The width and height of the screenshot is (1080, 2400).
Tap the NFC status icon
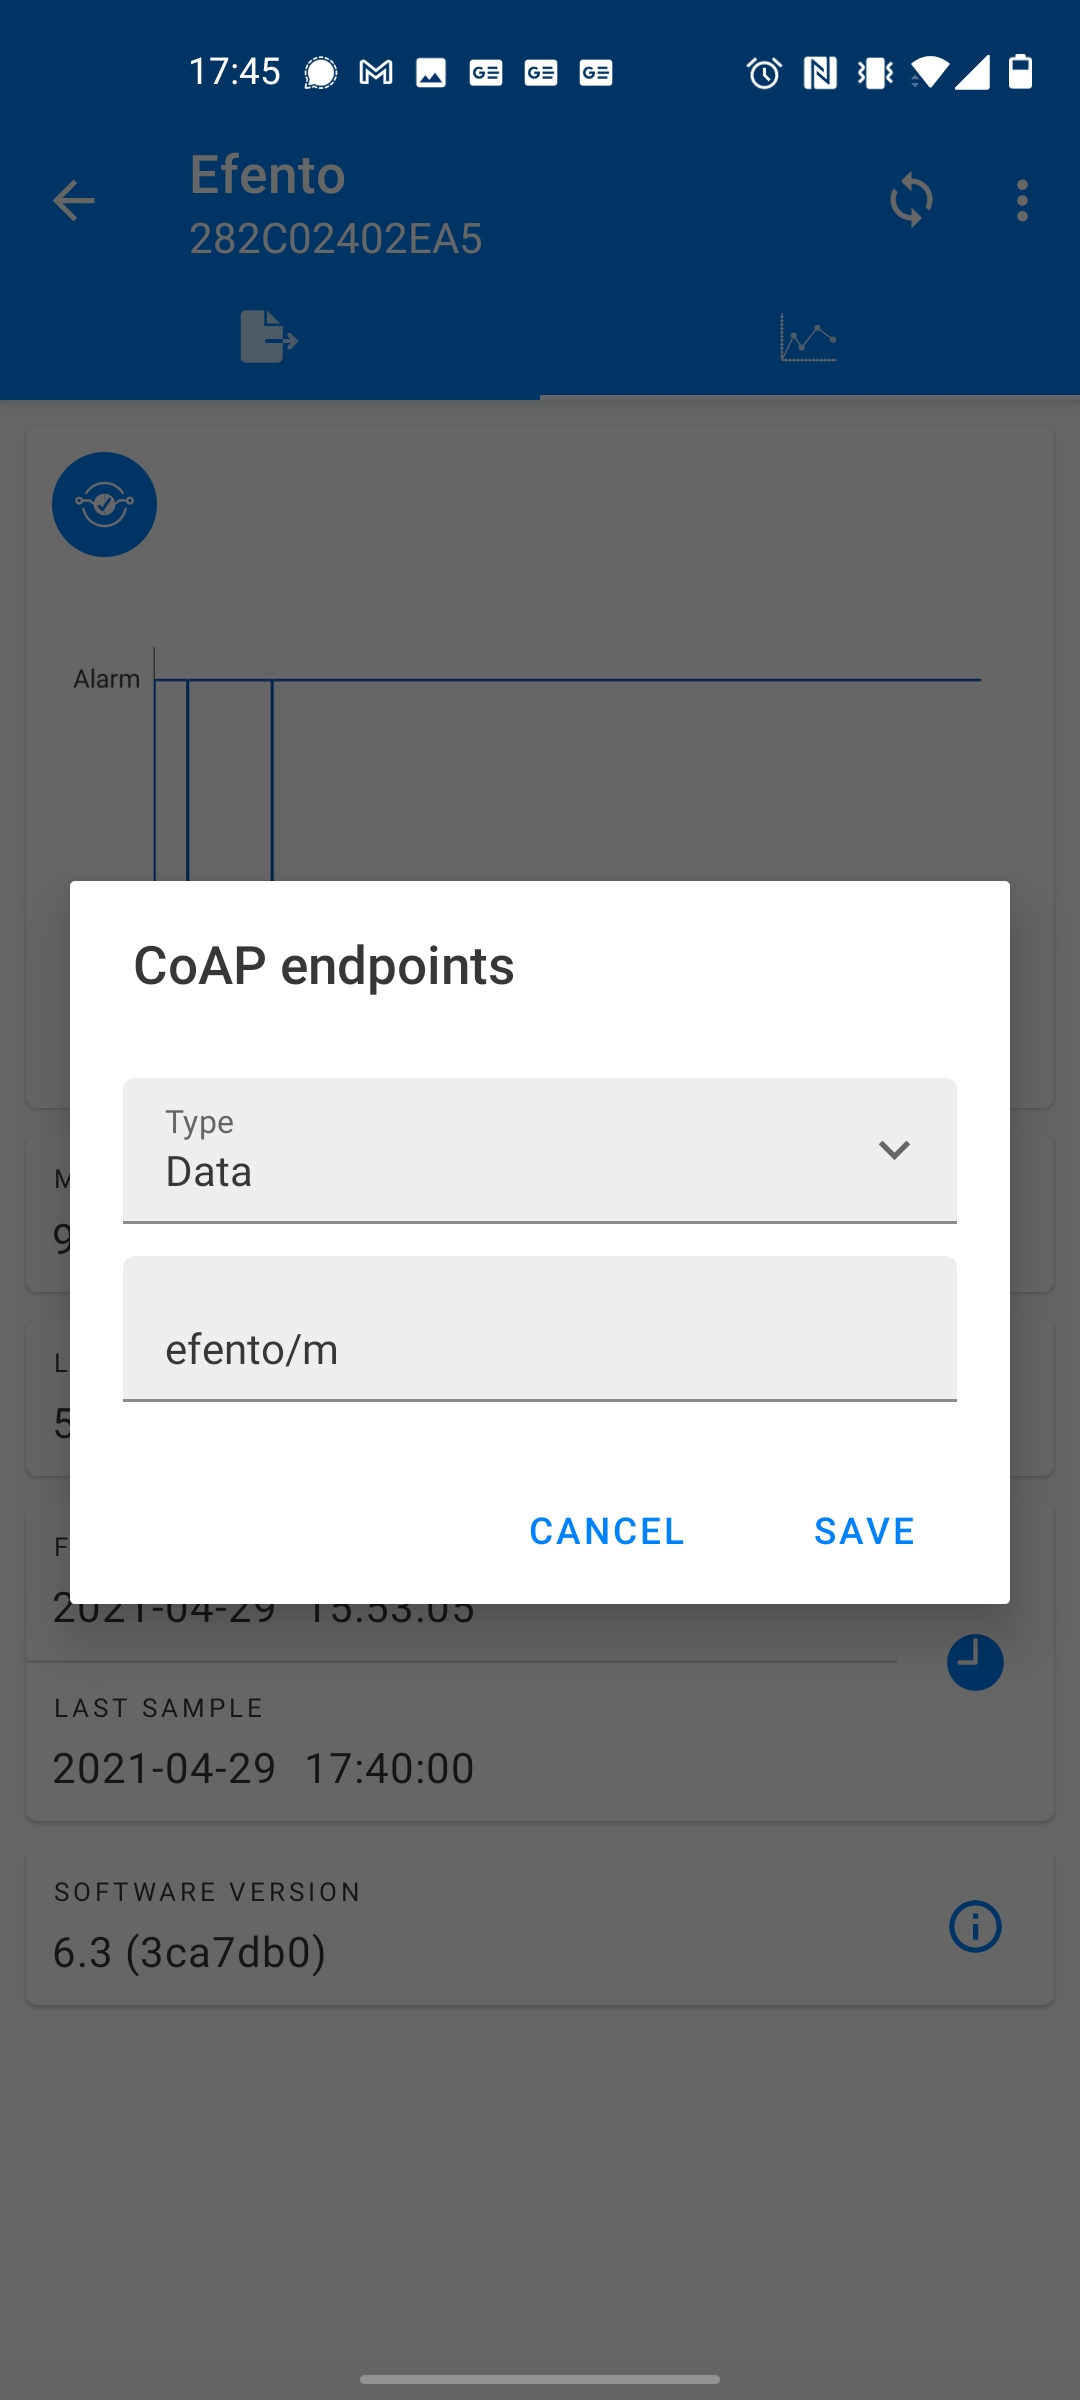tap(820, 73)
